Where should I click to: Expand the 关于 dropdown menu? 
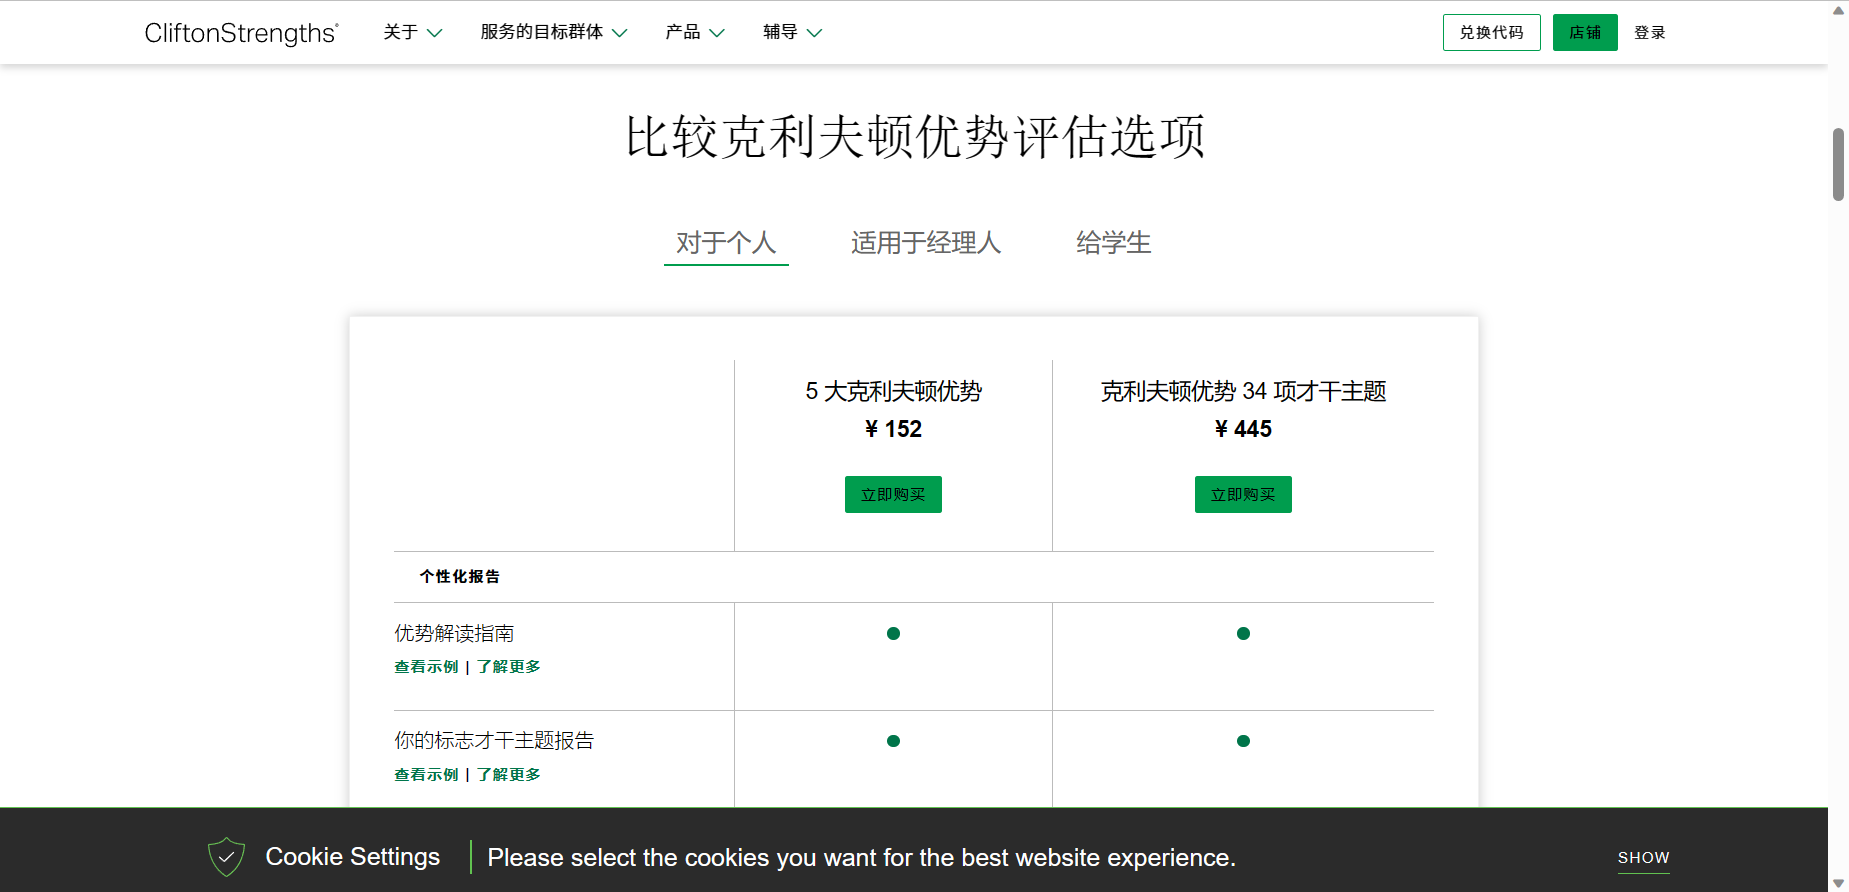412,33
